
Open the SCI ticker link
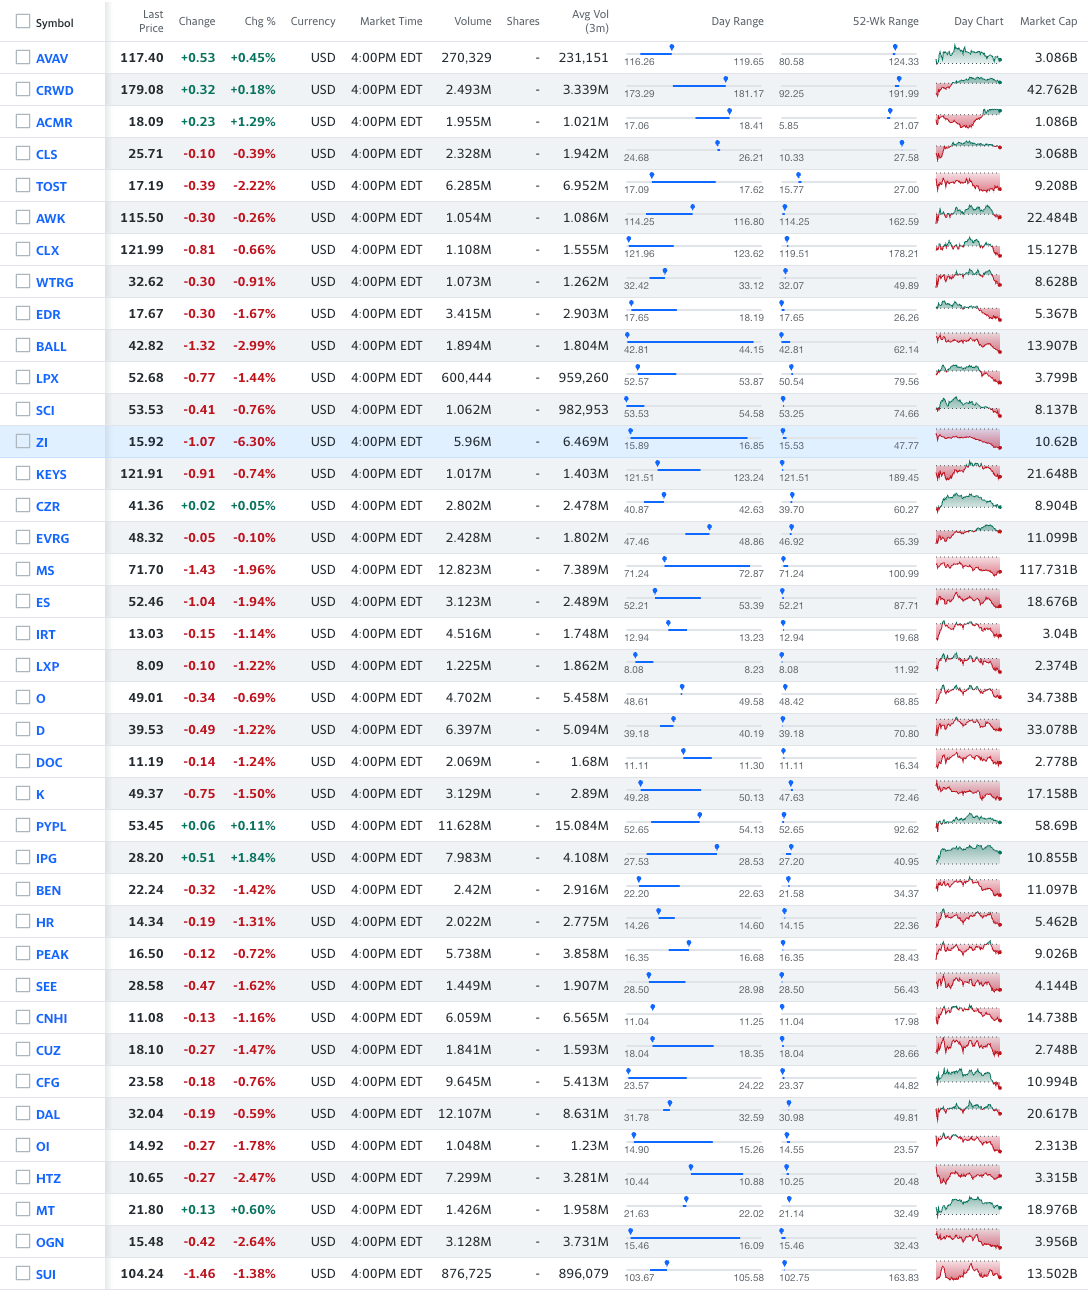[45, 411]
